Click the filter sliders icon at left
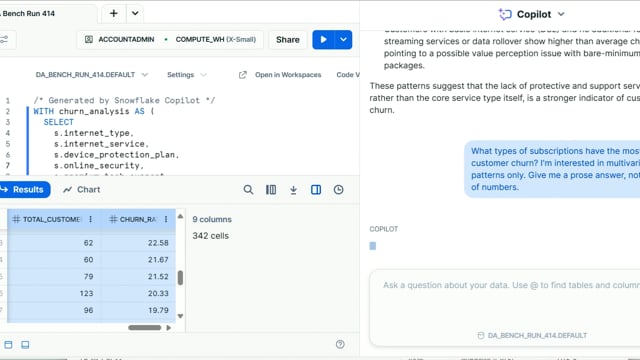Viewport: 640px width, 360px height. pos(4,40)
